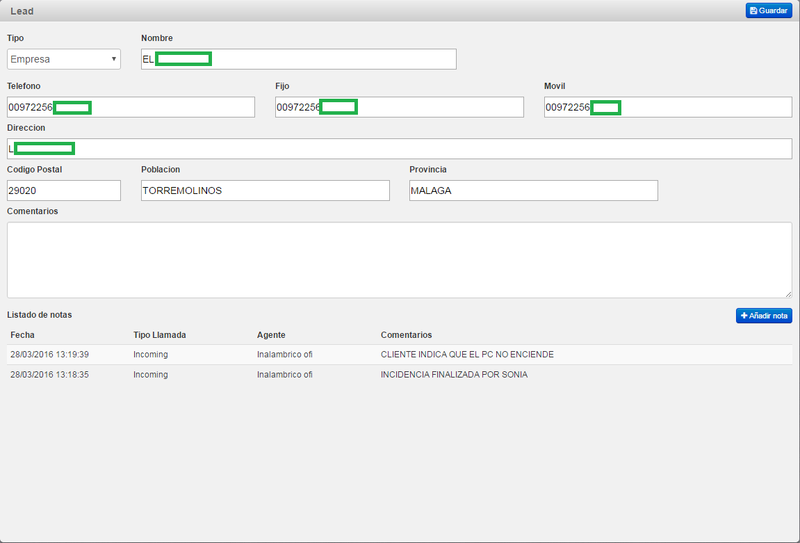Edit the Codigo Postal field 29020
This screenshot has width=800, height=543.
[63, 190]
